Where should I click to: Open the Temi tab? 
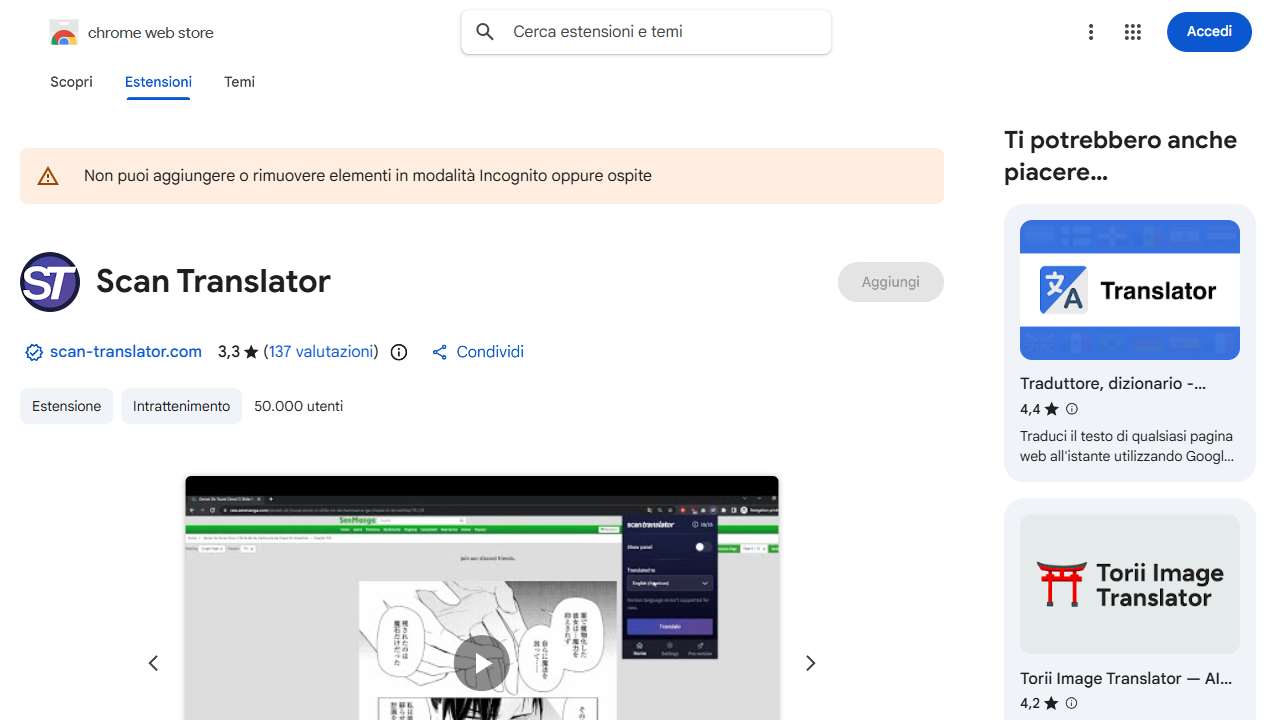pyautogui.click(x=239, y=82)
